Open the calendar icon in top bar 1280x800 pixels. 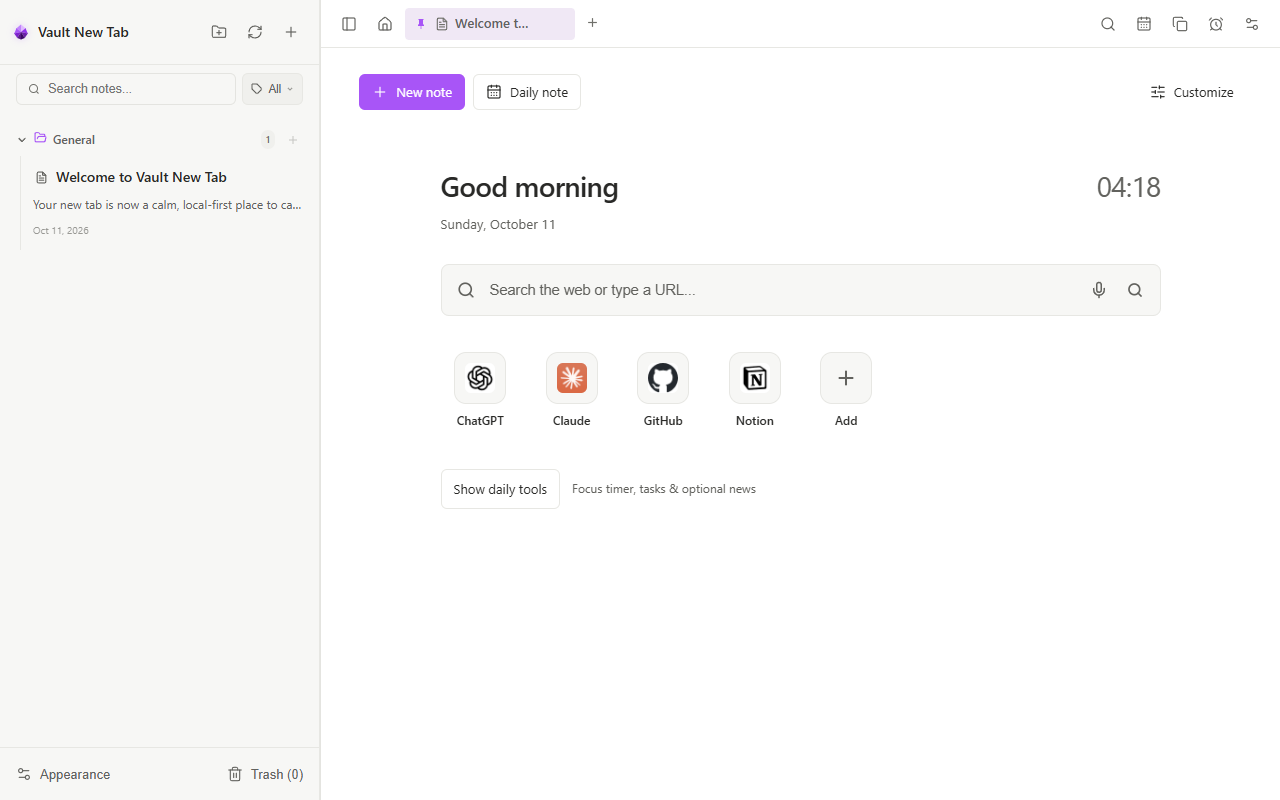point(1144,24)
